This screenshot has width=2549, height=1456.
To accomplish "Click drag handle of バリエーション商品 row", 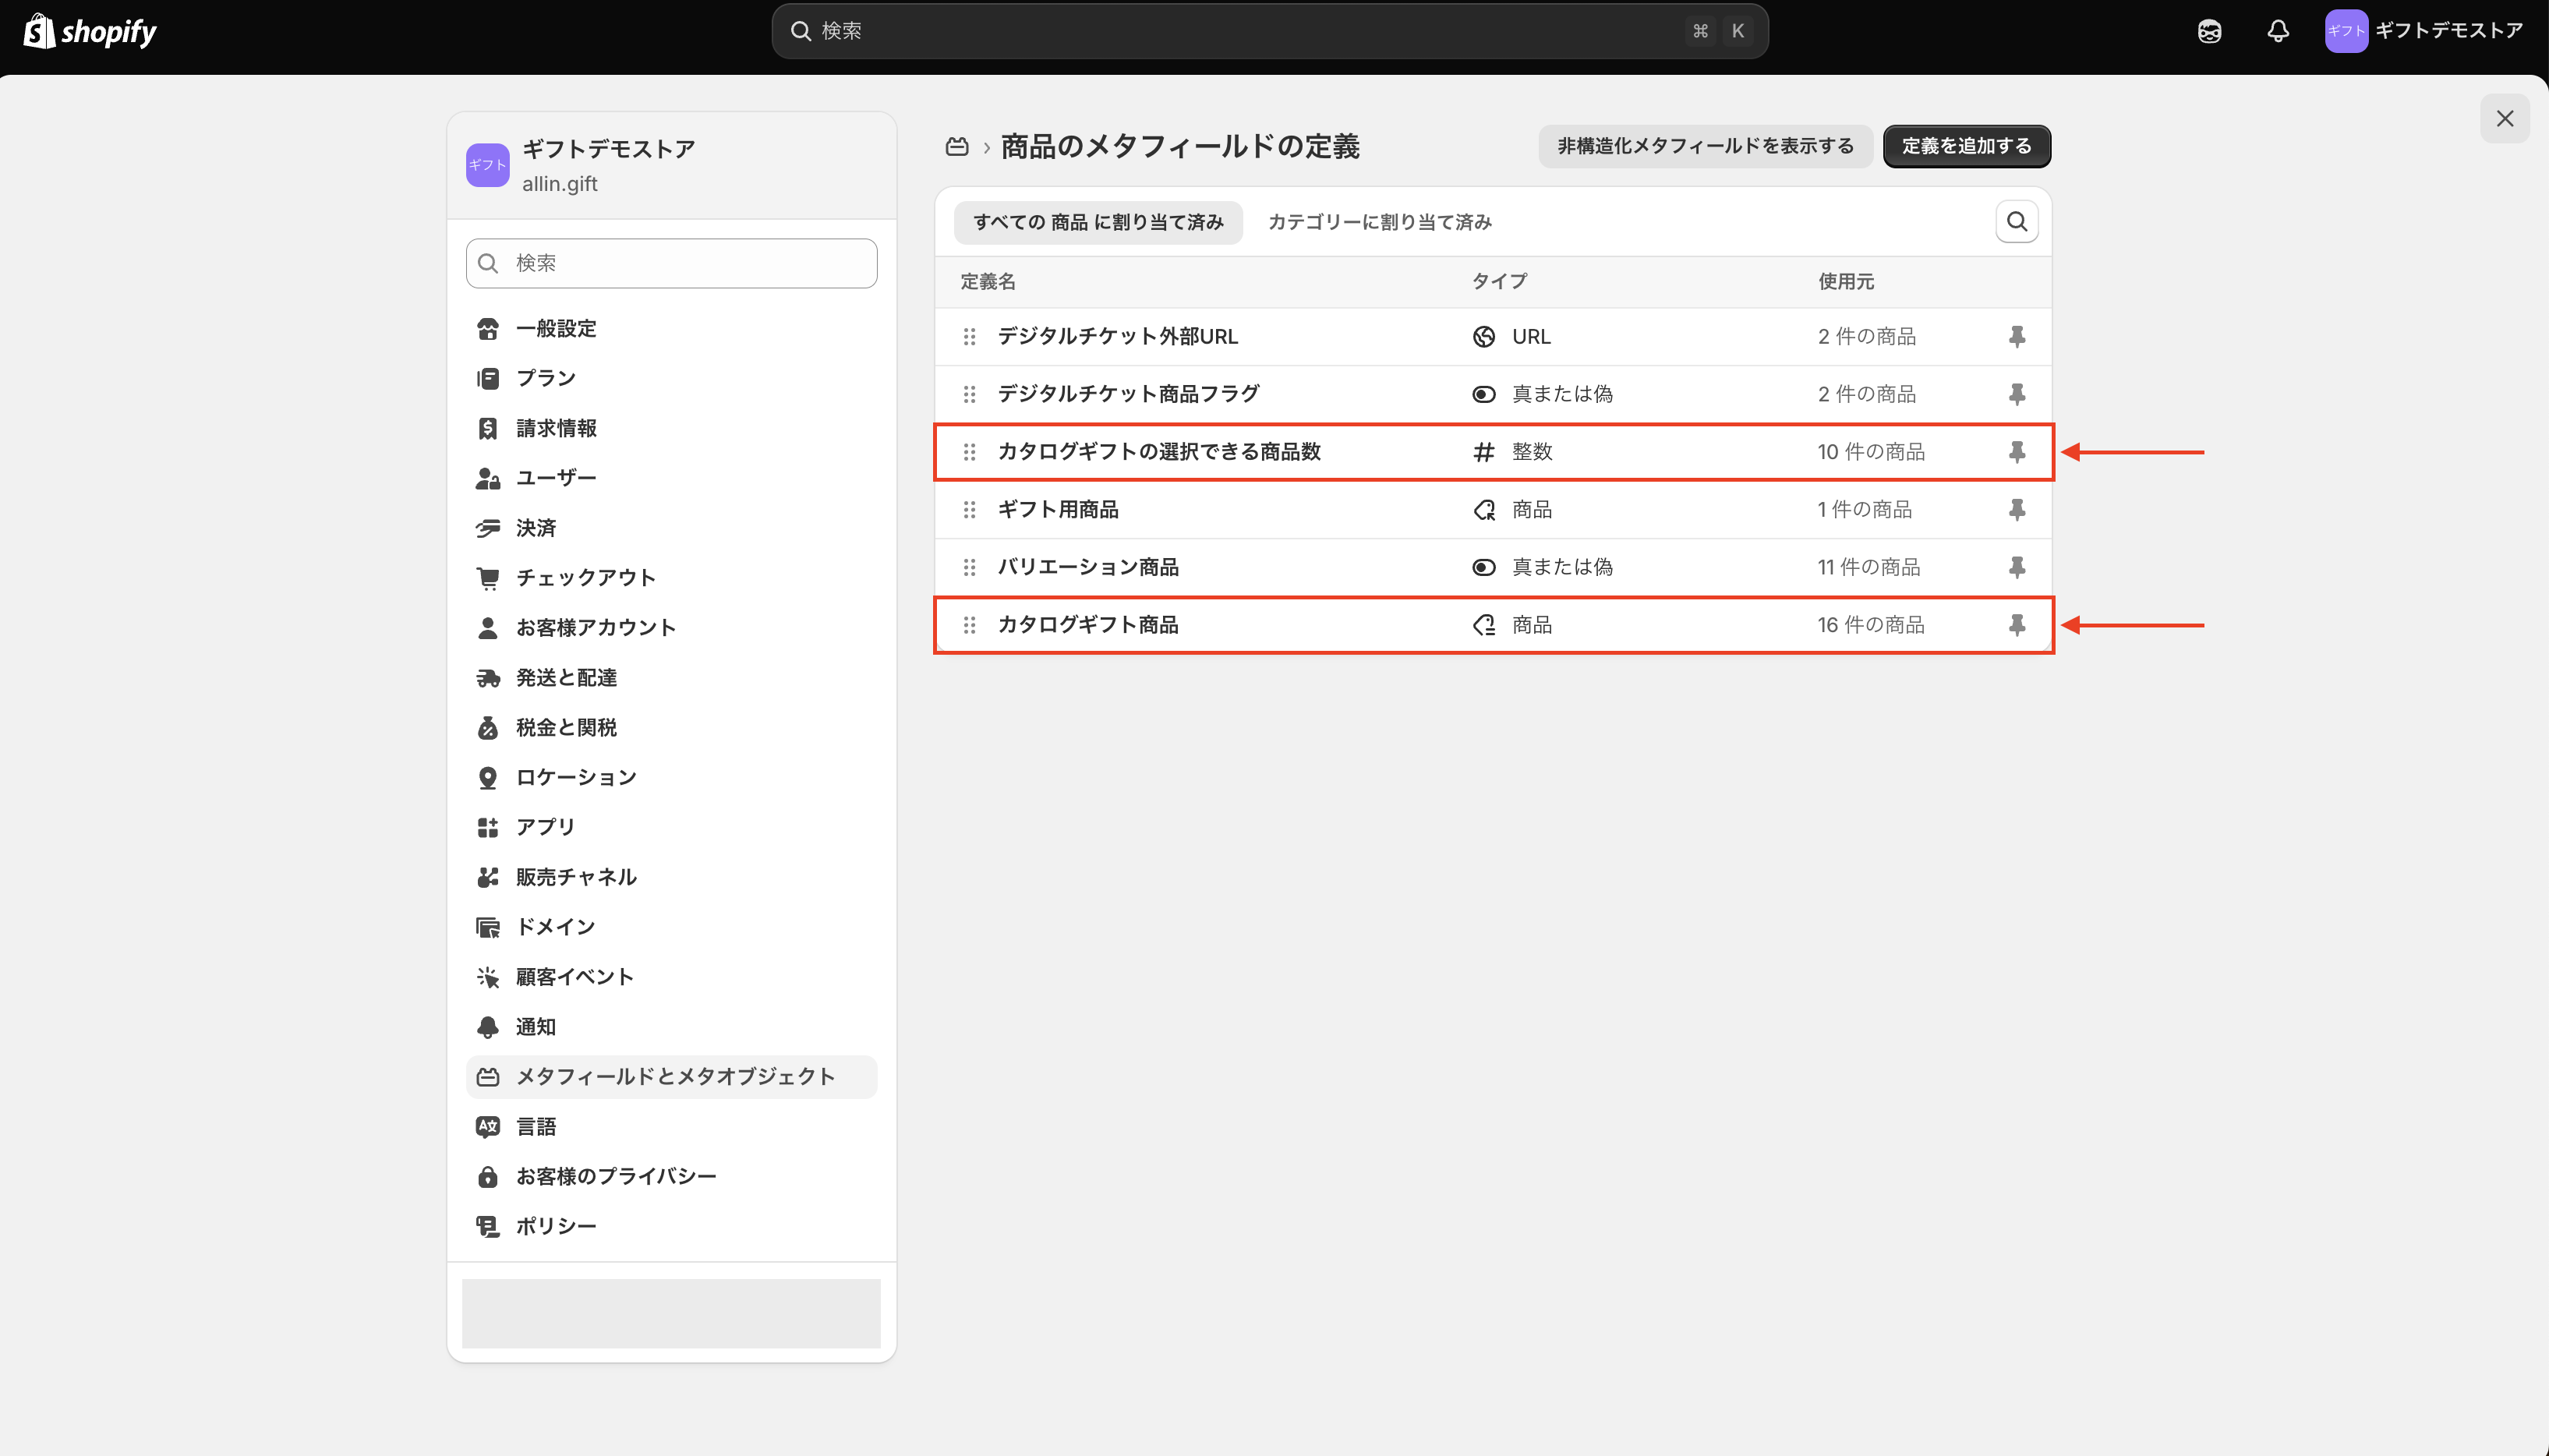I will [x=969, y=567].
